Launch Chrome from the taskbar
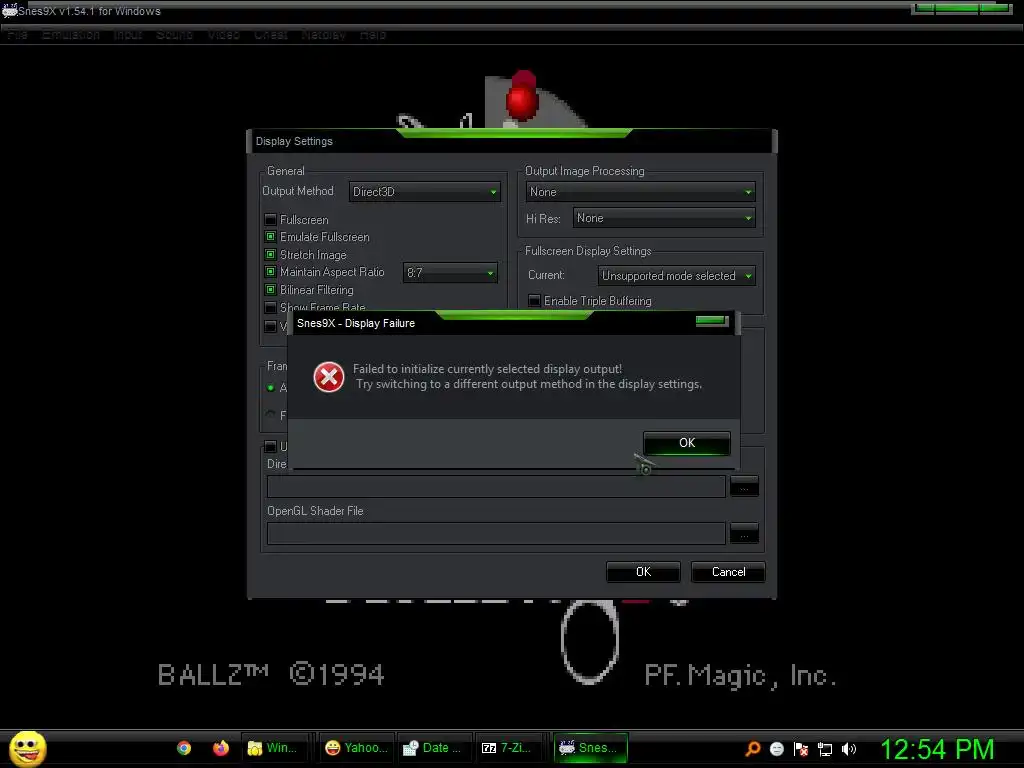 tap(184, 748)
